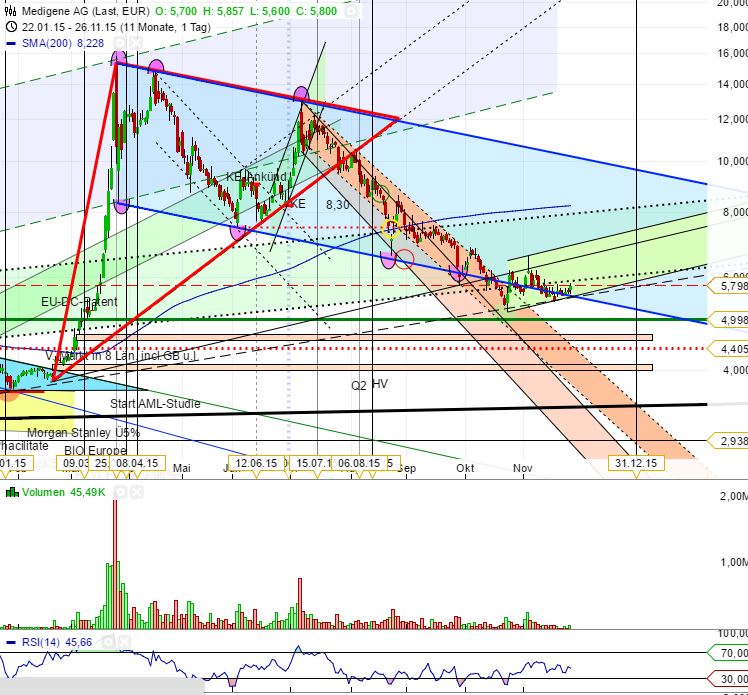This screenshot has height=695, width=748.
Task: Select the 15.07.1 date flag
Action: pyautogui.click(x=313, y=463)
